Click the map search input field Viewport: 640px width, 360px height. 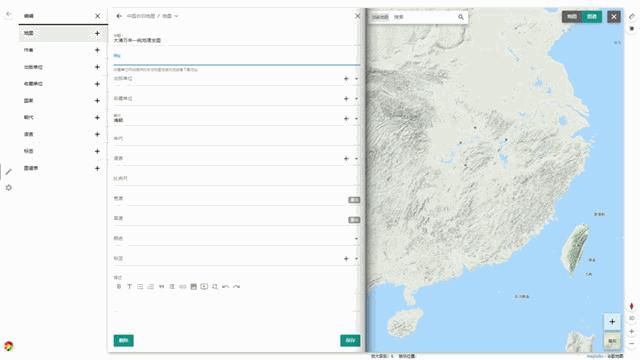tap(424, 17)
